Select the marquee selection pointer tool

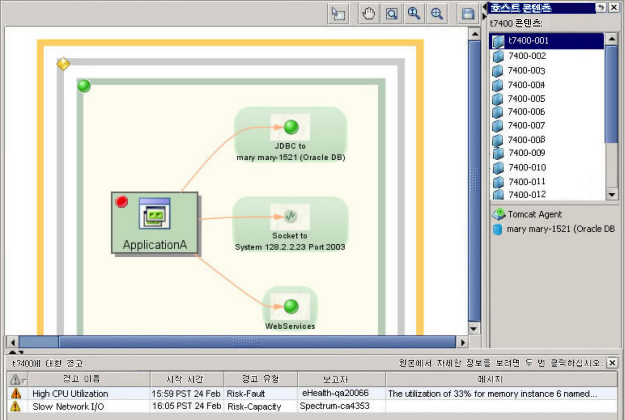(x=338, y=14)
